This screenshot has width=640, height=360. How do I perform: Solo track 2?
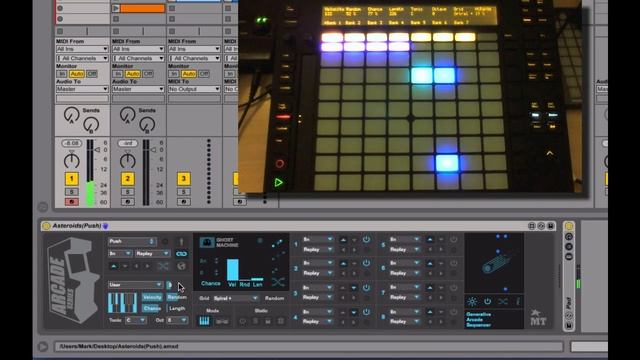point(127,192)
